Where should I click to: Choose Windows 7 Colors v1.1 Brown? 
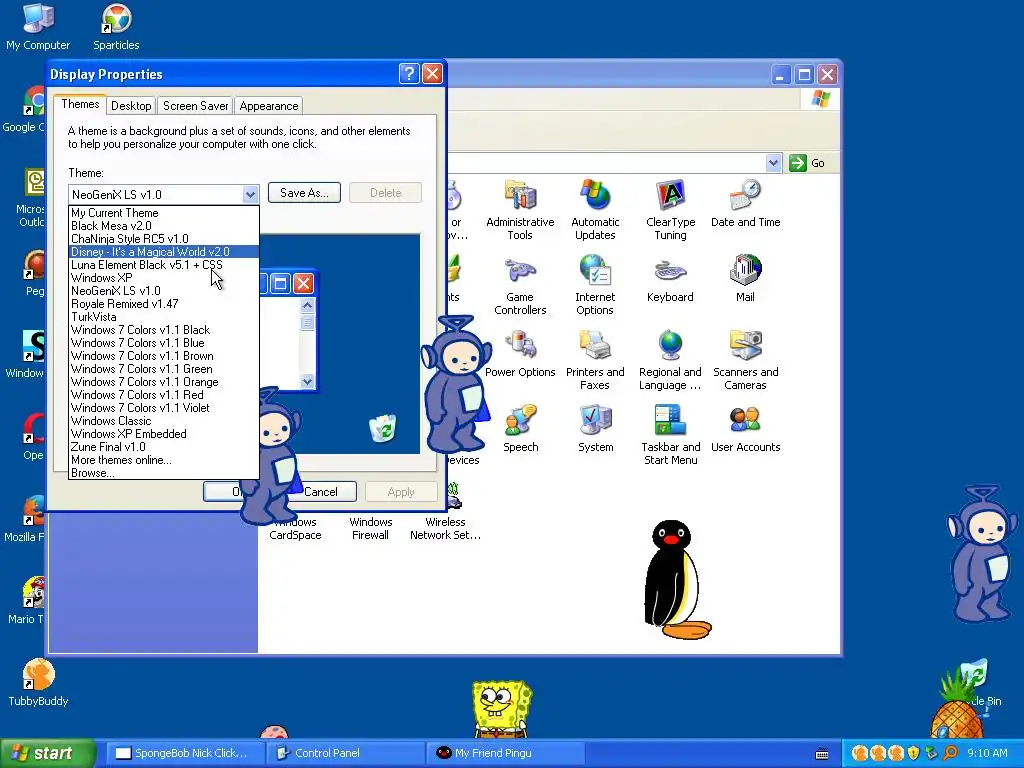163,357
